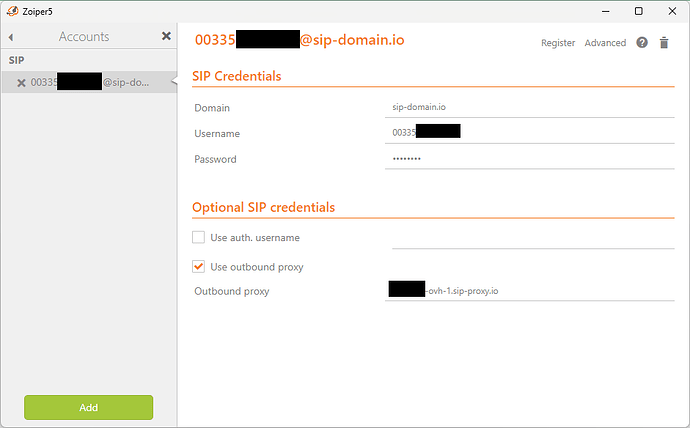The image size is (690, 428).
Task: Click the X icon on the SIP account entry
Action: (x=21, y=83)
